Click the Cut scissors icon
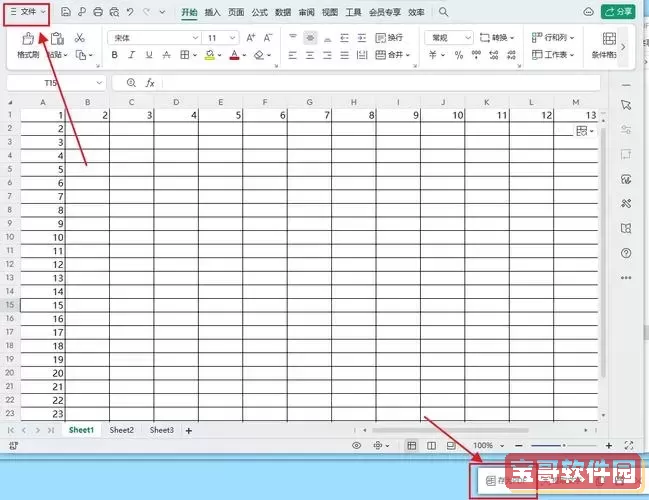 click(79, 38)
